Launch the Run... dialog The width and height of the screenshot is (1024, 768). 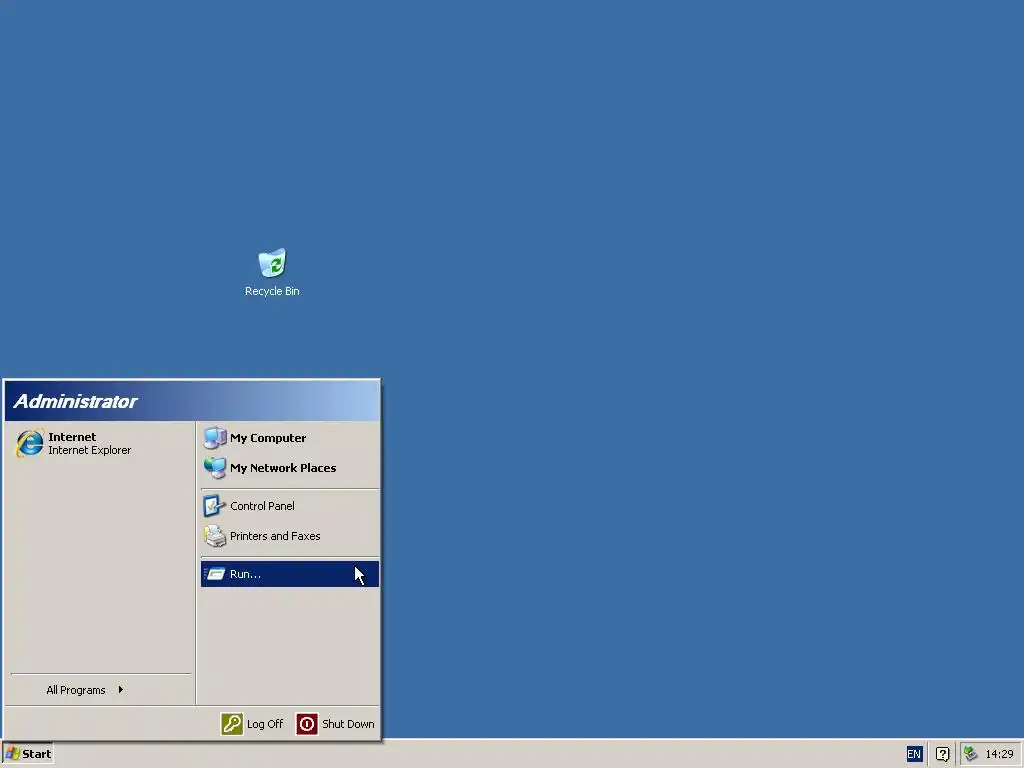pyautogui.click(x=289, y=574)
